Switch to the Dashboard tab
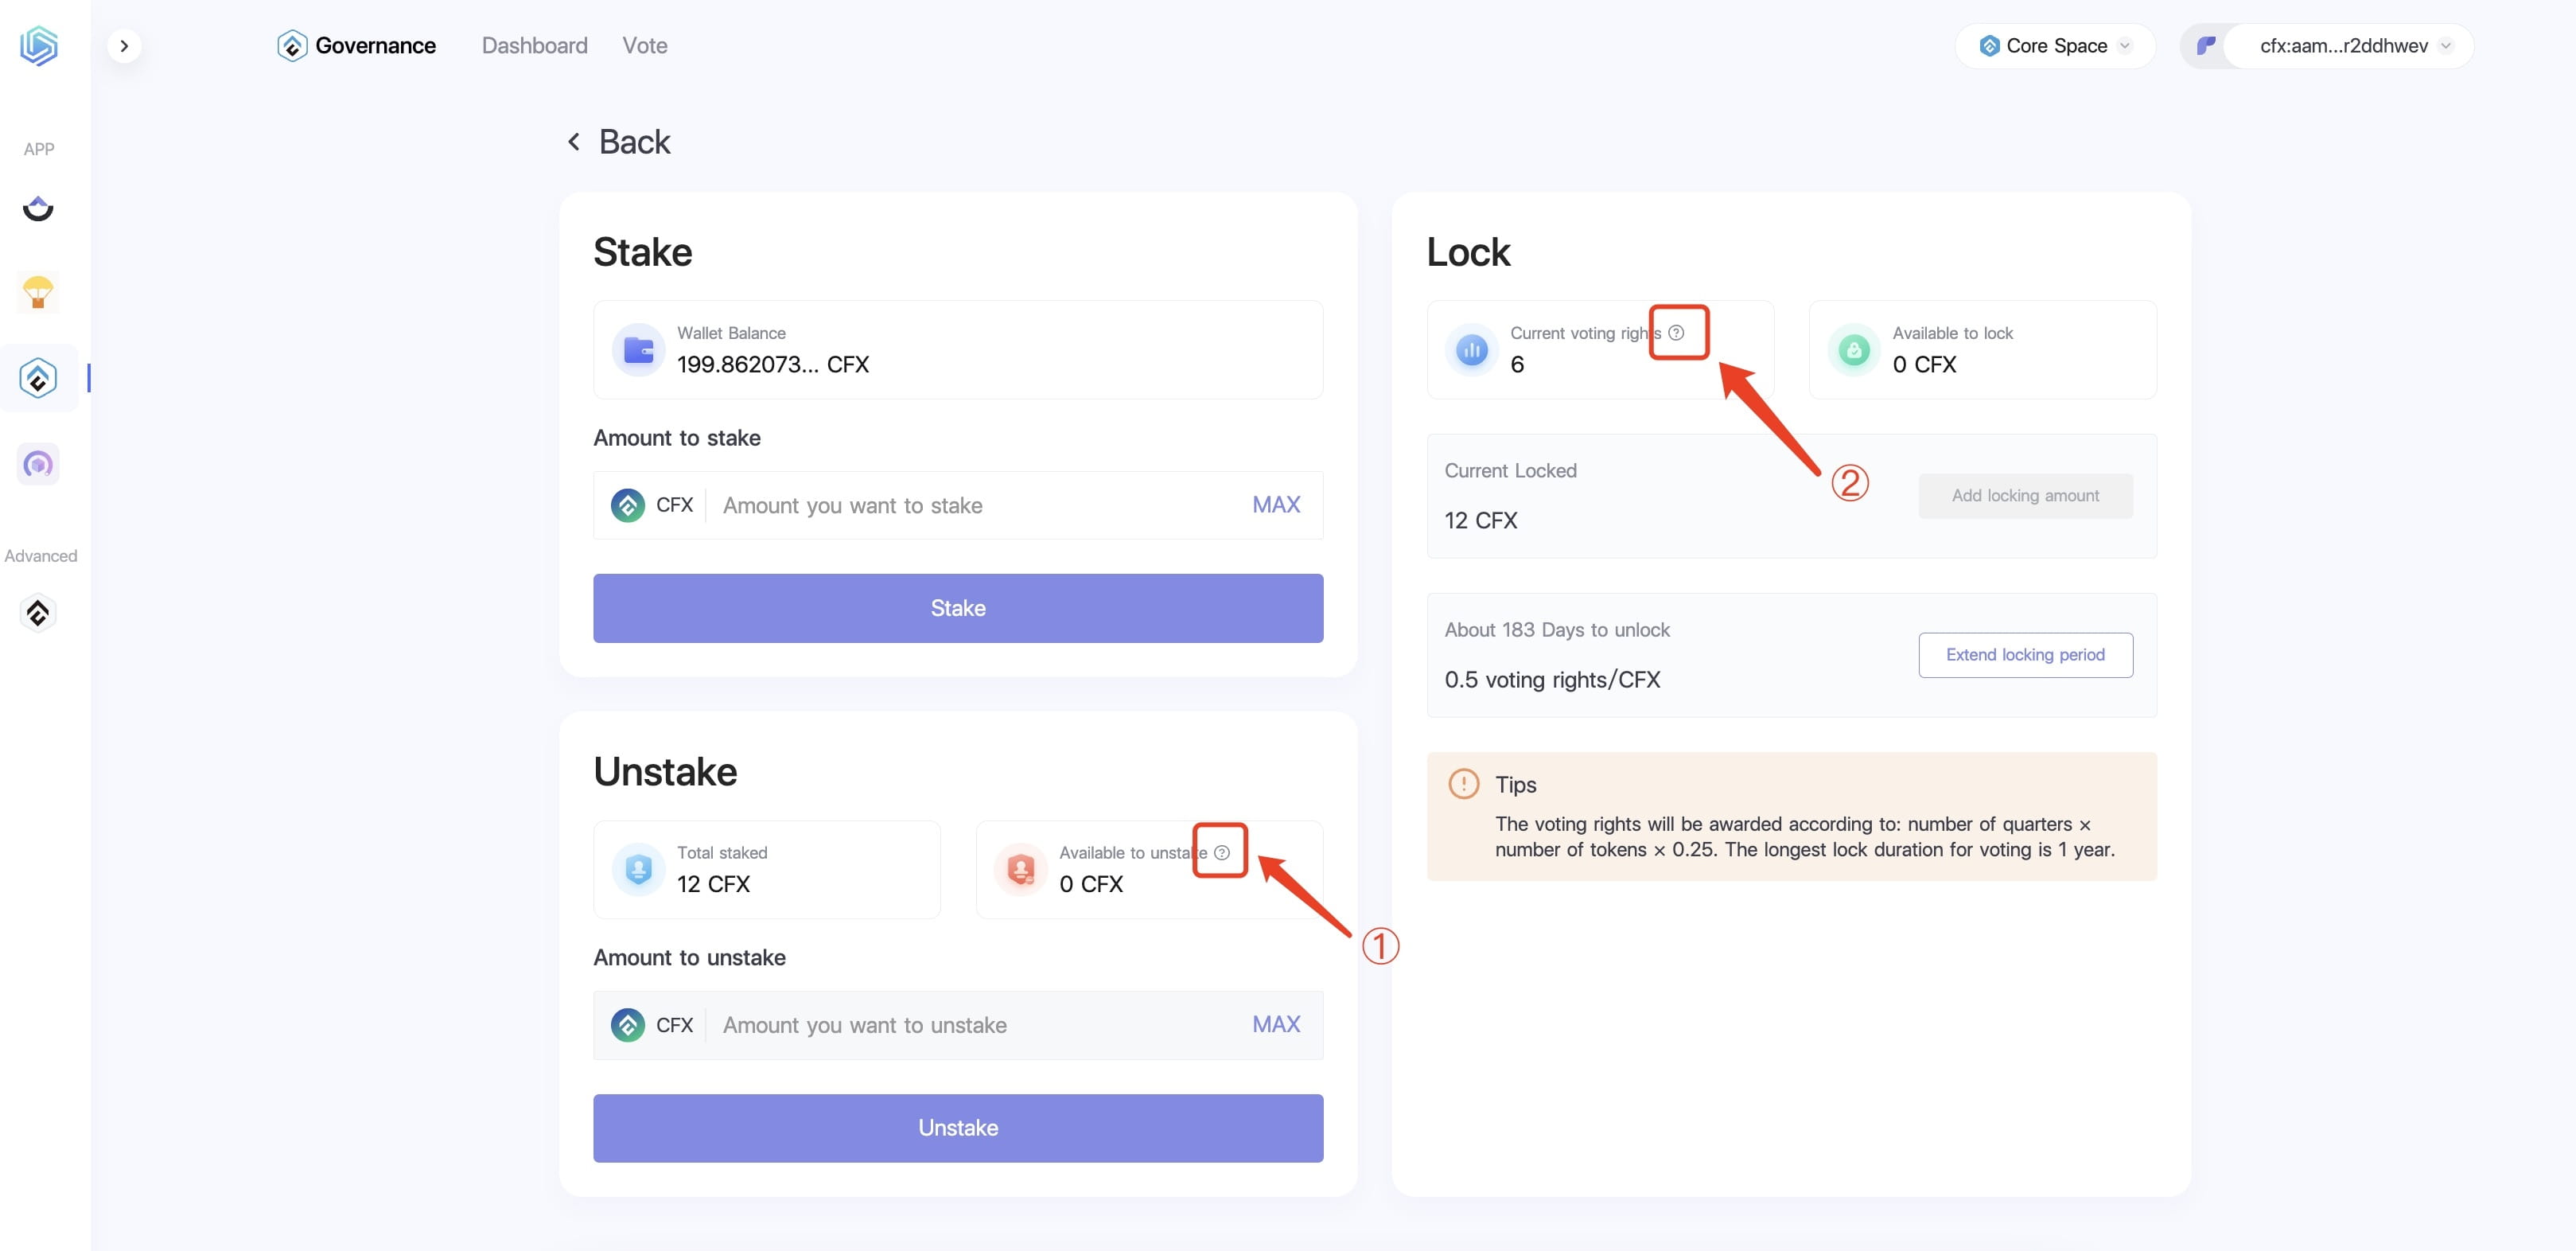Viewport: 2576px width, 1251px height. tap(535, 46)
